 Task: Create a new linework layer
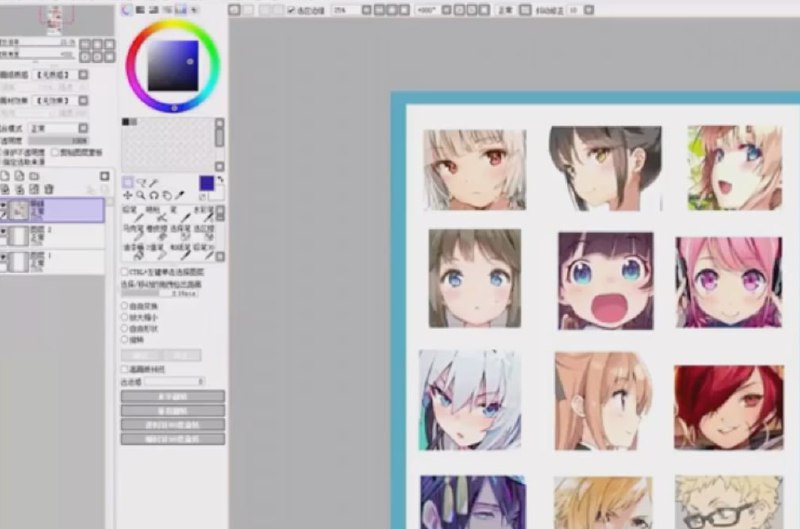pos(19,176)
